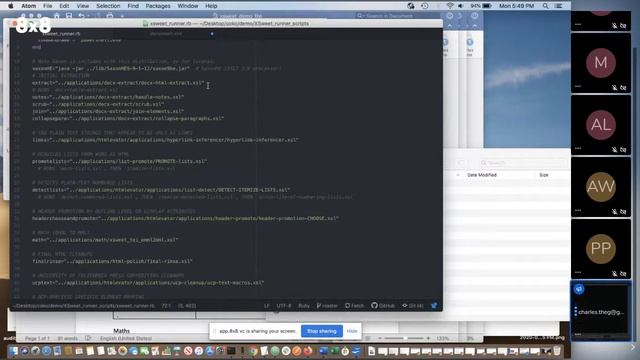Open the Help menu
Image resolution: width=640 pixels, height=360 pixels.
[x=211, y=6]
